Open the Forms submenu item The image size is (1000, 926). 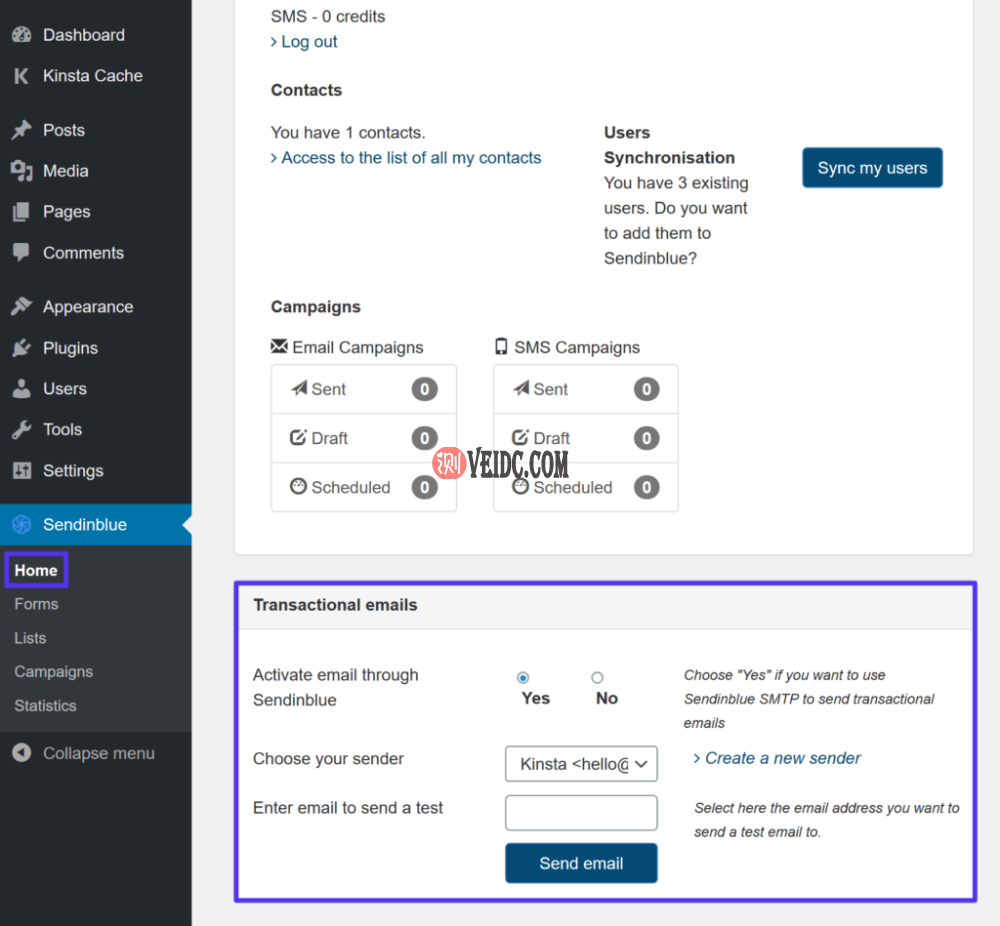pos(36,604)
